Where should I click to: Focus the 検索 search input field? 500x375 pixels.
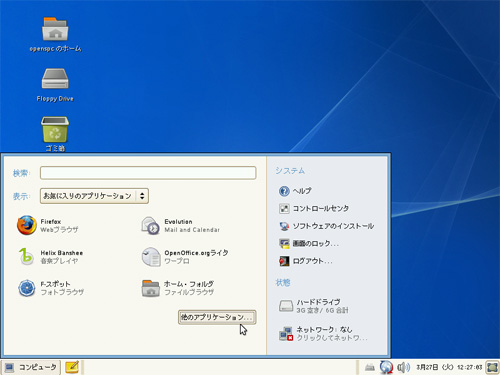(148, 173)
